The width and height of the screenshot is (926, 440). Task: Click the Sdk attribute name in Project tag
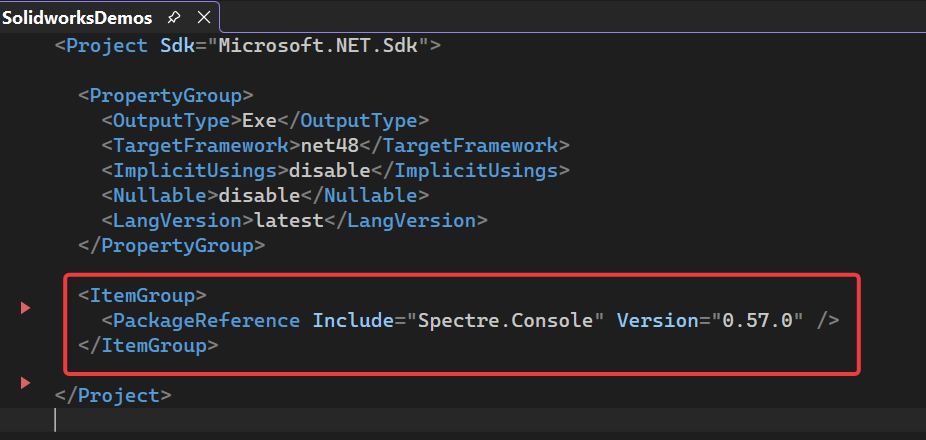177,45
